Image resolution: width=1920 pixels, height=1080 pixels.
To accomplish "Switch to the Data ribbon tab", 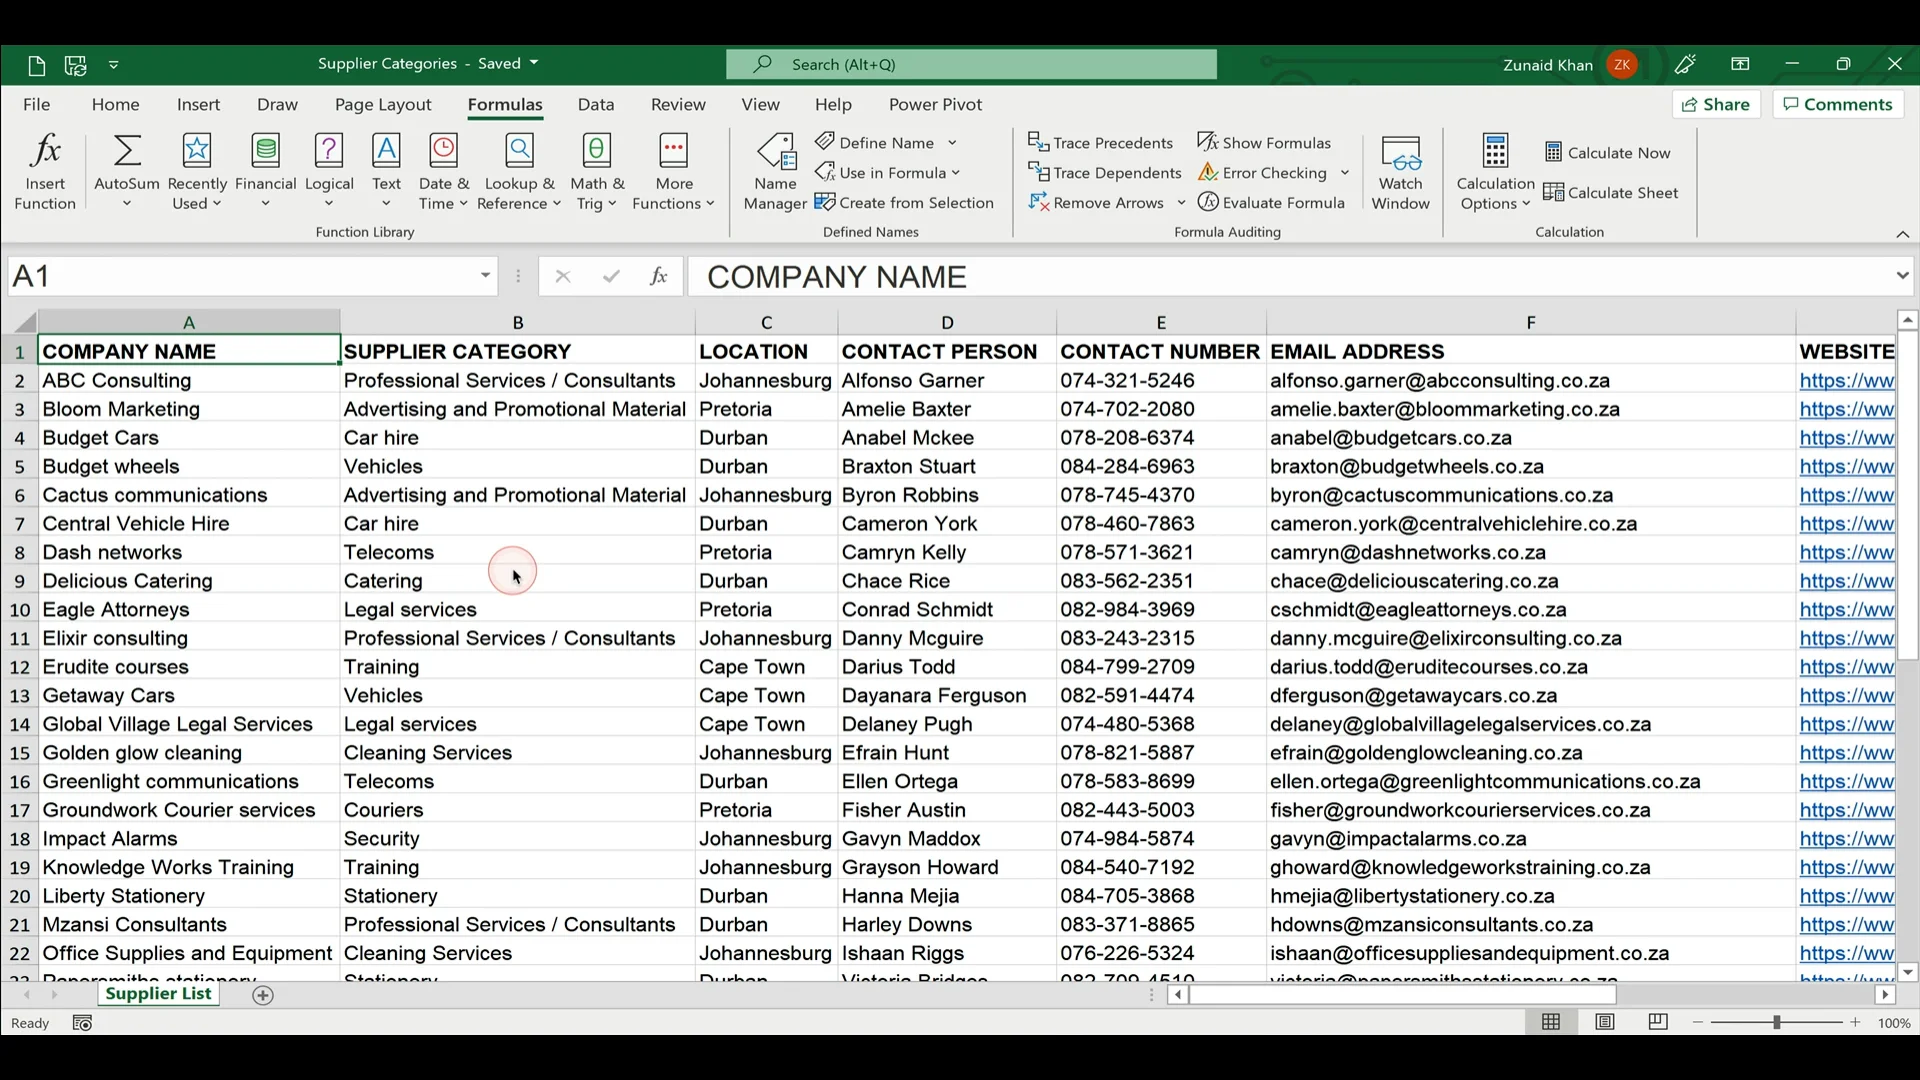I will pos(595,104).
